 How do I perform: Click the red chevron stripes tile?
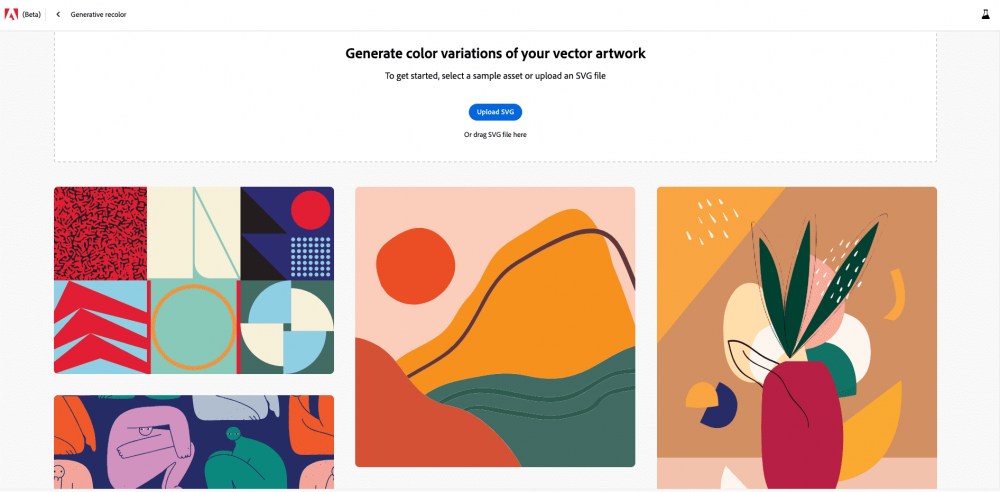[x=101, y=327]
